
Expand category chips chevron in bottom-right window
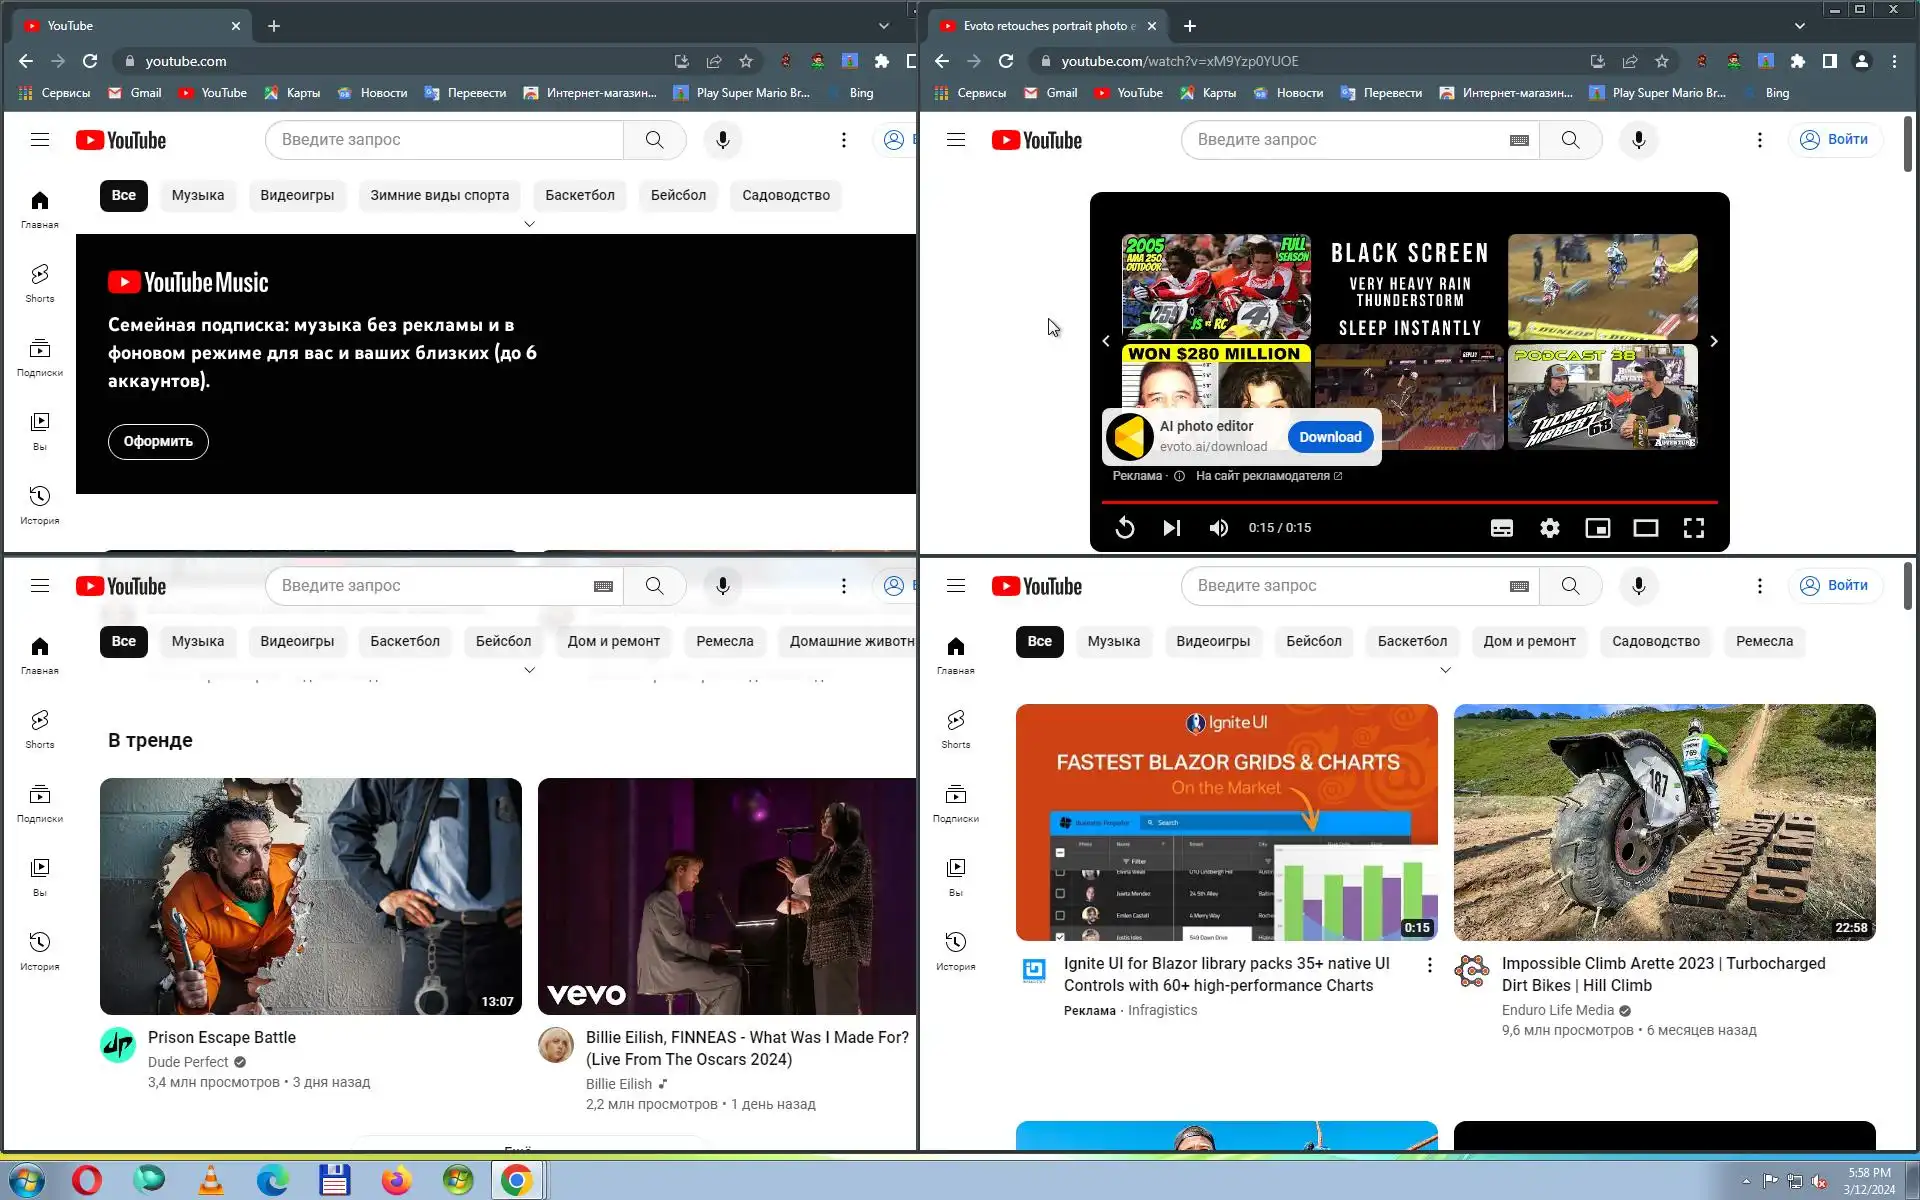[x=1445, y=670]
